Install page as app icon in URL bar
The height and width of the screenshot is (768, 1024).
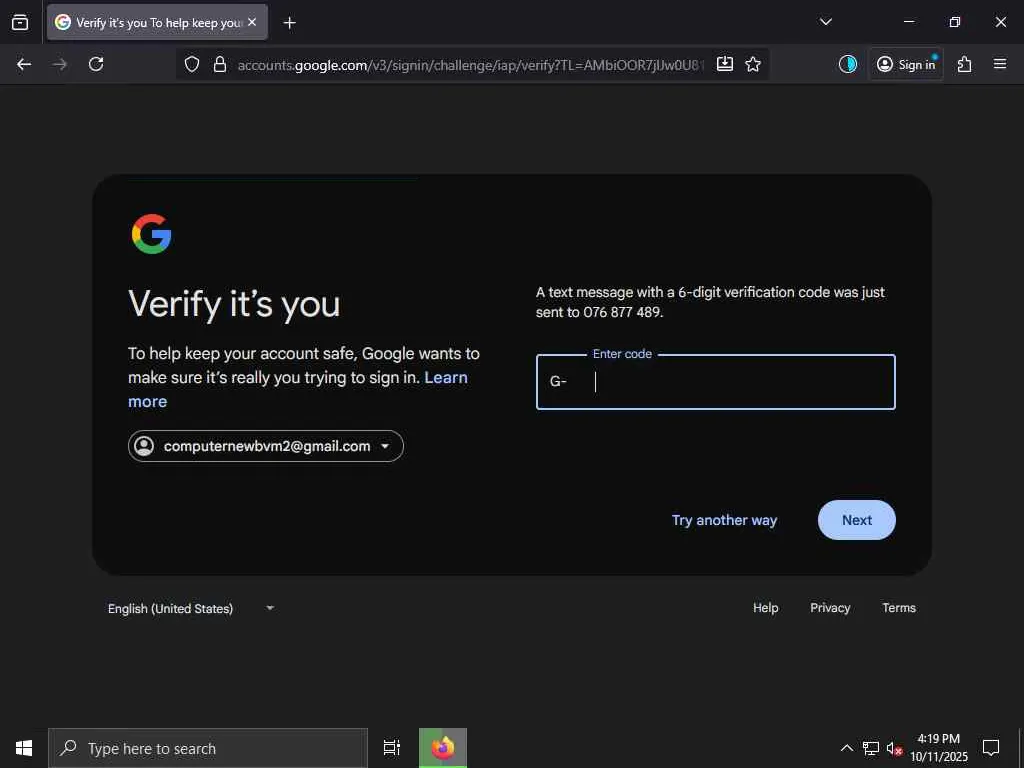click(x=725, y=64)
